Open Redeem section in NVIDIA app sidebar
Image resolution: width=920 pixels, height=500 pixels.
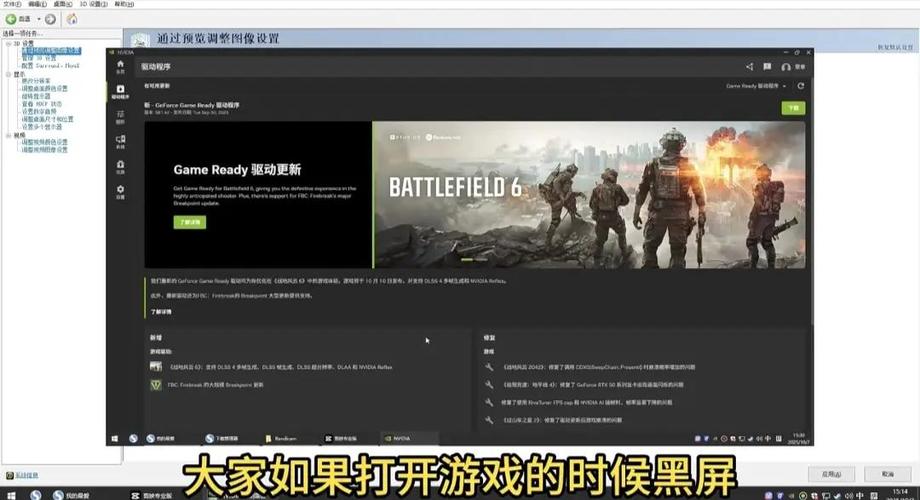coord(120,167)
